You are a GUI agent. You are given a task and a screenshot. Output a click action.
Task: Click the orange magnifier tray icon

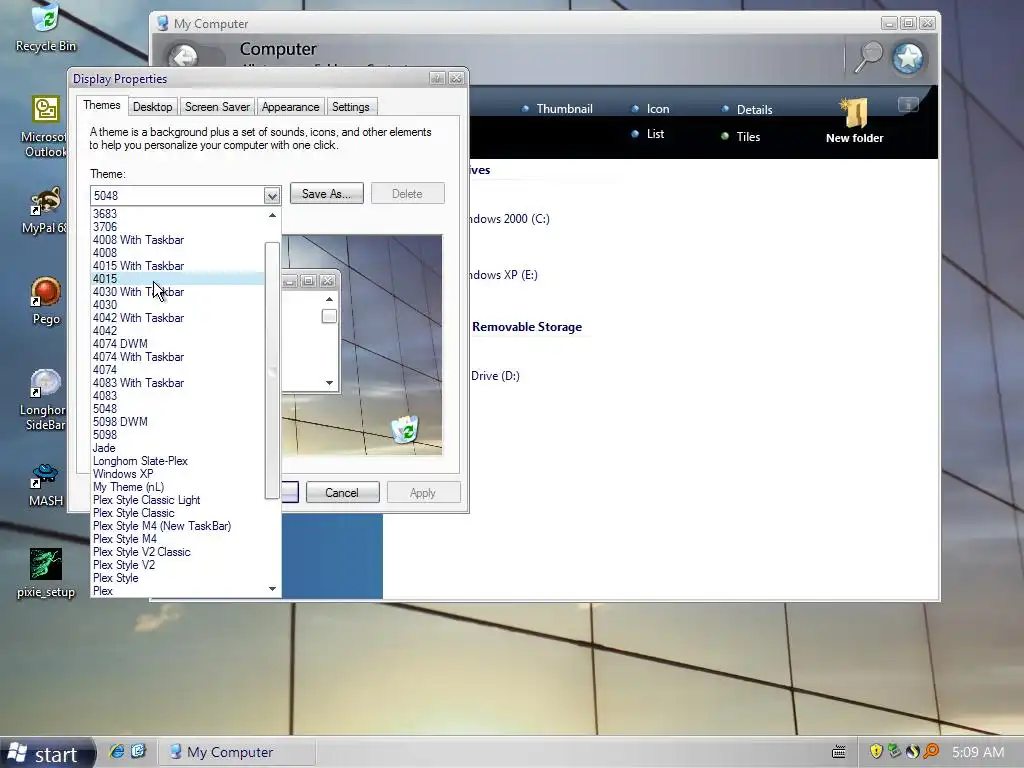tap(931, 751)
